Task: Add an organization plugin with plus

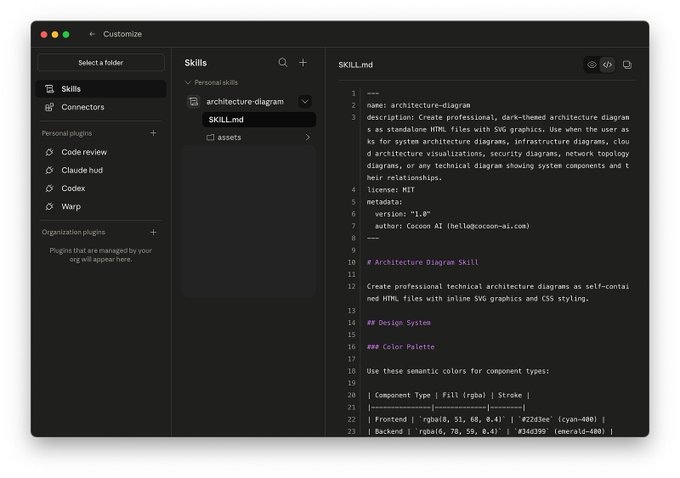Action: point(153,232)
